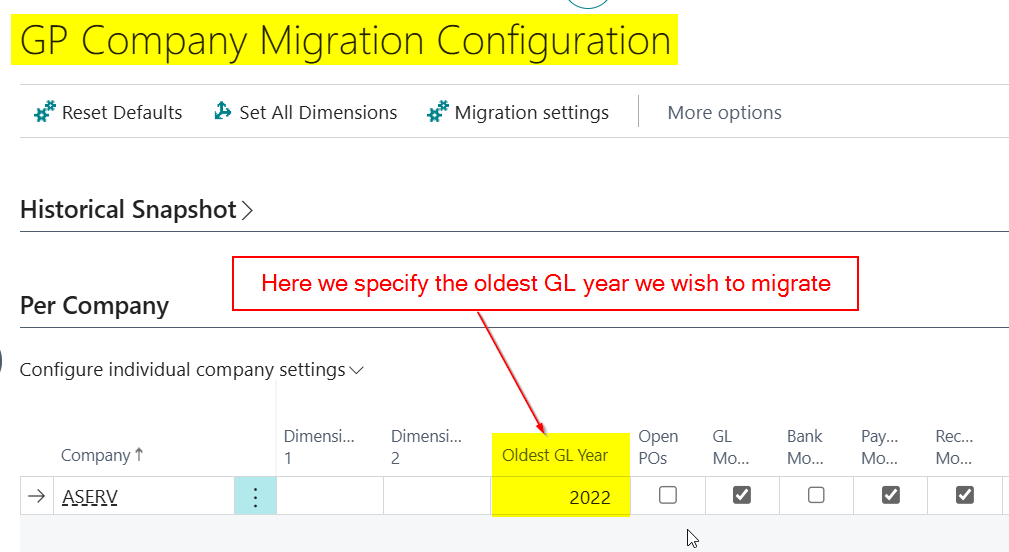Uncheck the GL module checkbox for ASERV
Screen dimensions: 1009x552
(742, 495)
